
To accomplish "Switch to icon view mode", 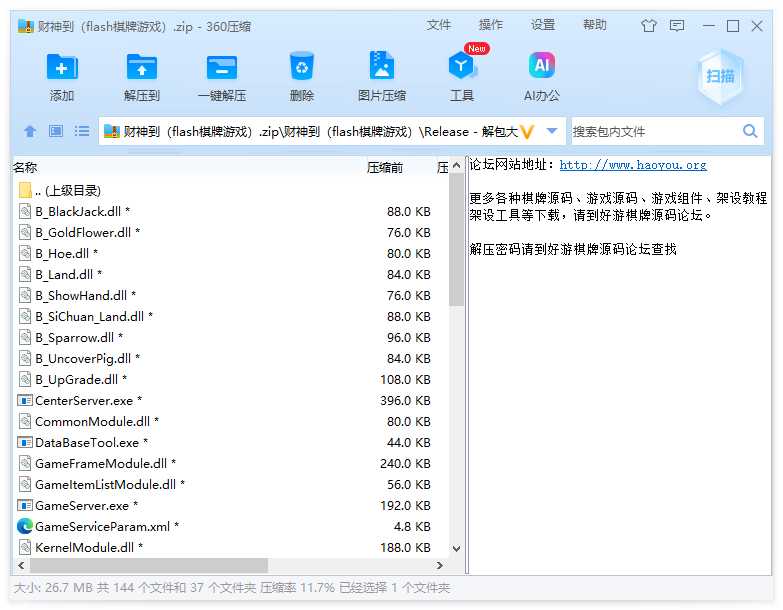I will click(55, 131).
